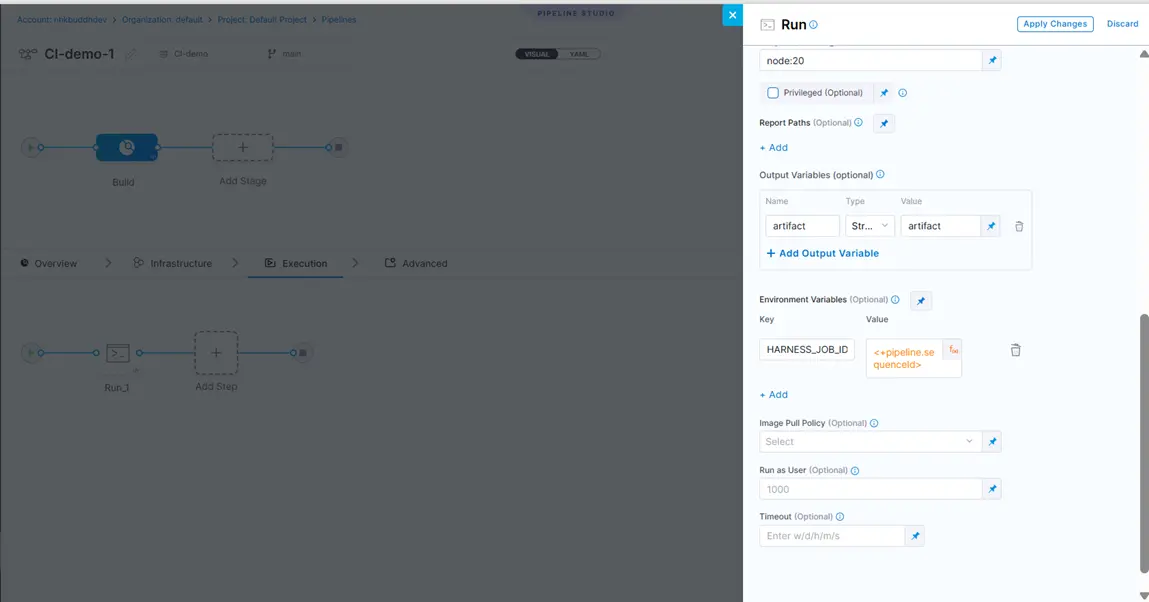Edit pipeline name pencil icon
This screenshot has height=602, width=1149.
(130, 54)
